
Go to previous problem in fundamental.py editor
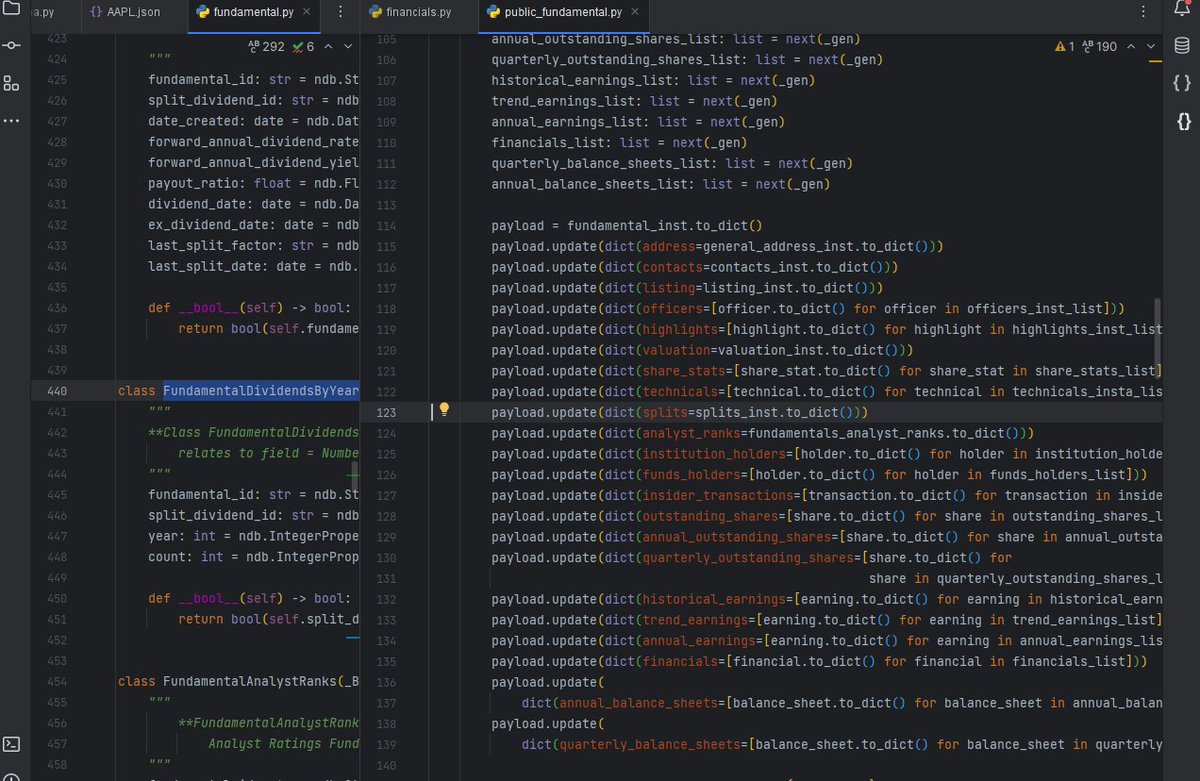[x=329, y=47]
